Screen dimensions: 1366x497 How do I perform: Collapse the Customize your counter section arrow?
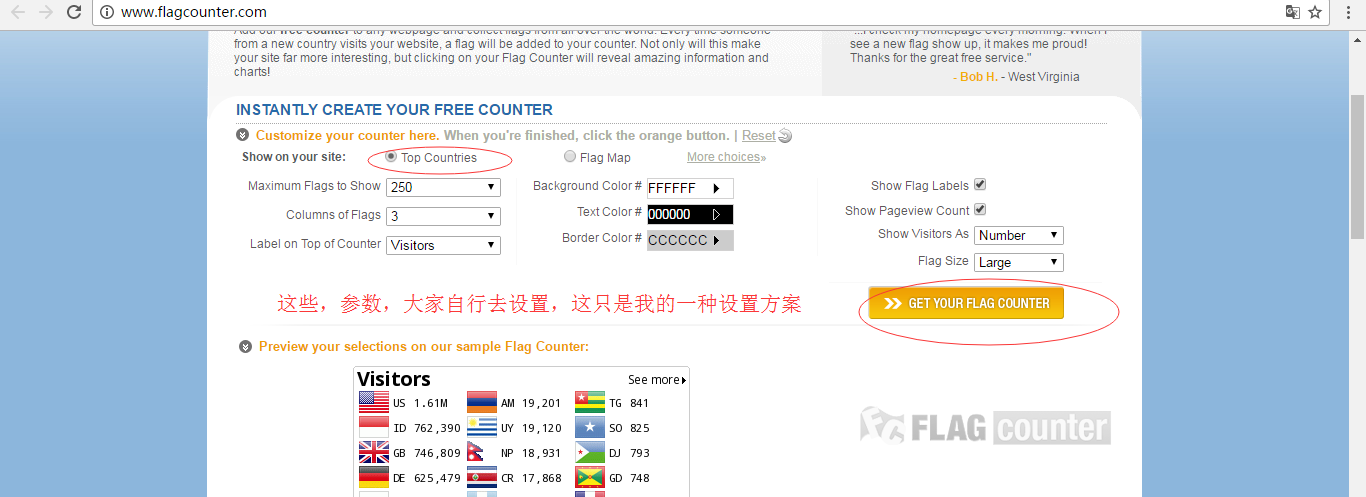tap(242, 136)
